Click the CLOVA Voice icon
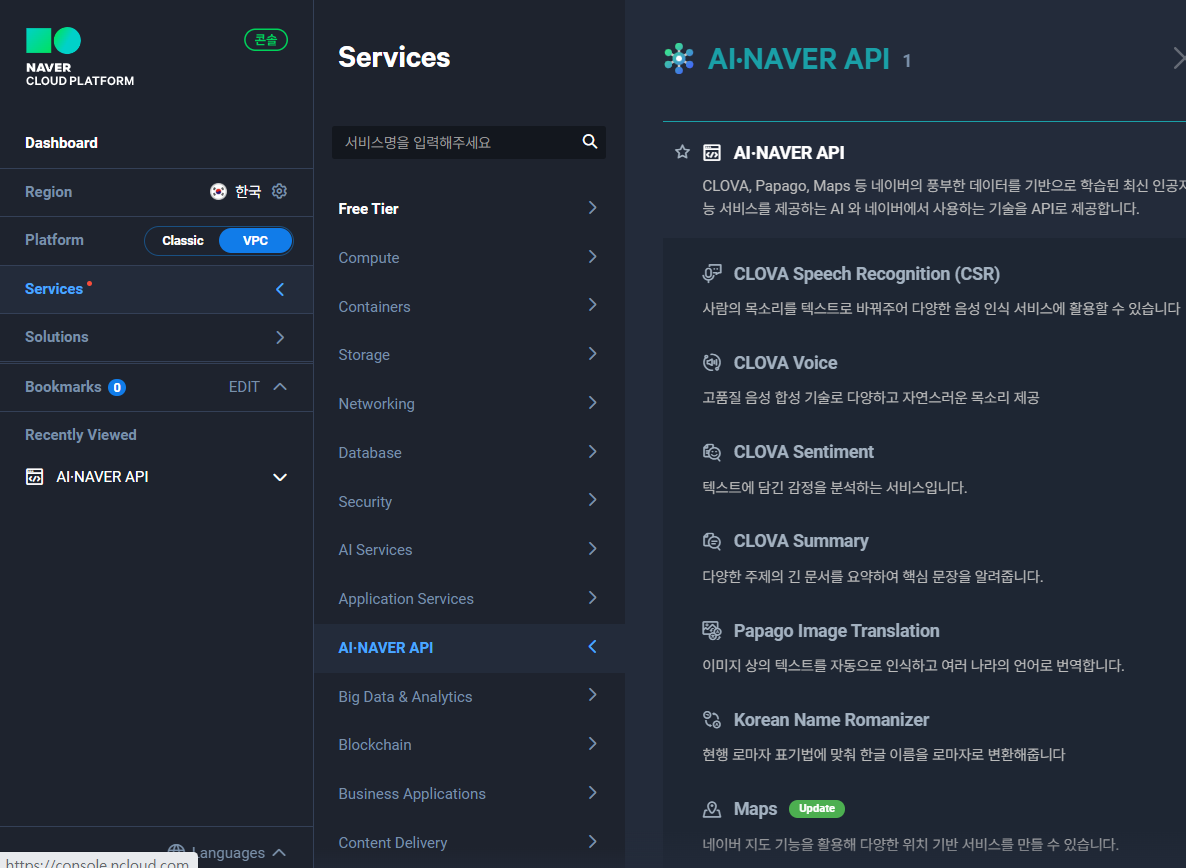The width and height of the screenshot is (1186, 868). pos(712,363)
